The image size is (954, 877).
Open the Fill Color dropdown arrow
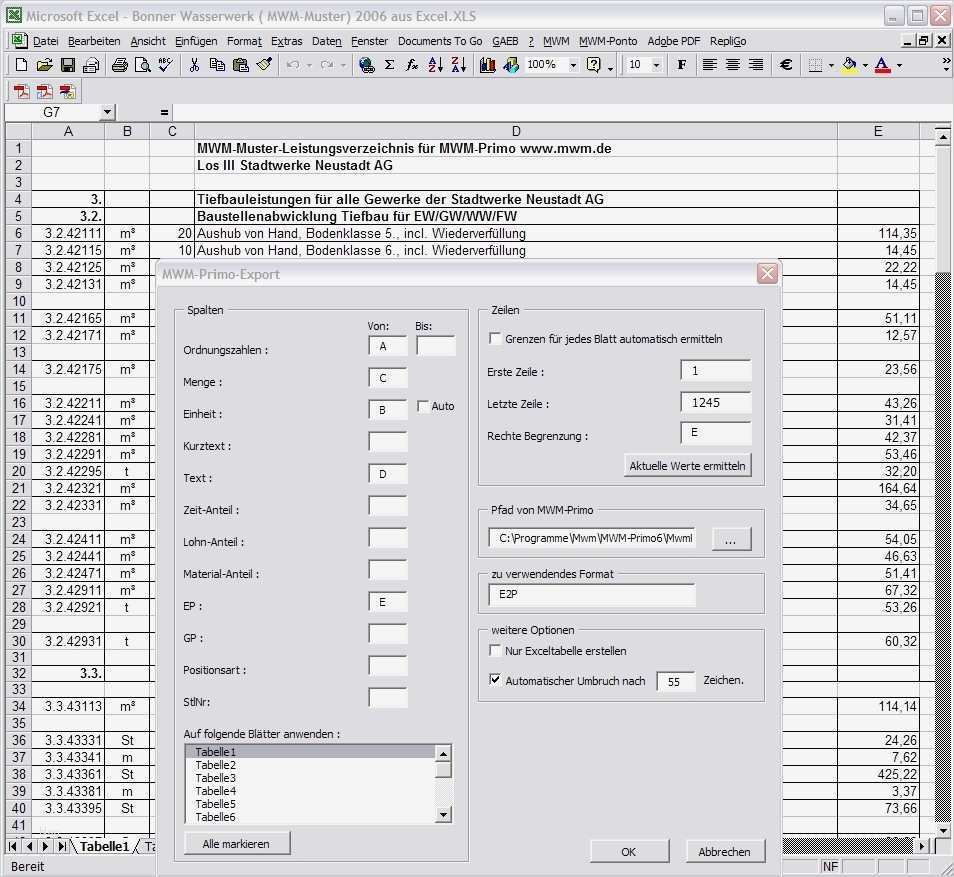pyautogui.click(x=865, y=65)
